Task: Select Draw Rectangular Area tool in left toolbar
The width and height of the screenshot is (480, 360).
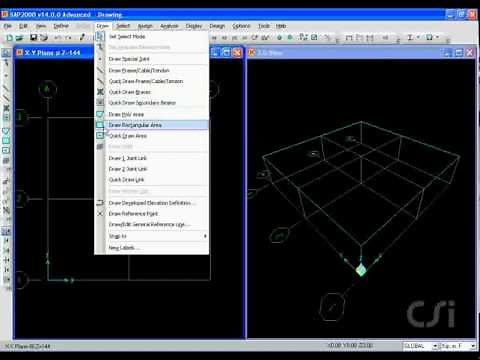Action: click(x=6, y=141)
